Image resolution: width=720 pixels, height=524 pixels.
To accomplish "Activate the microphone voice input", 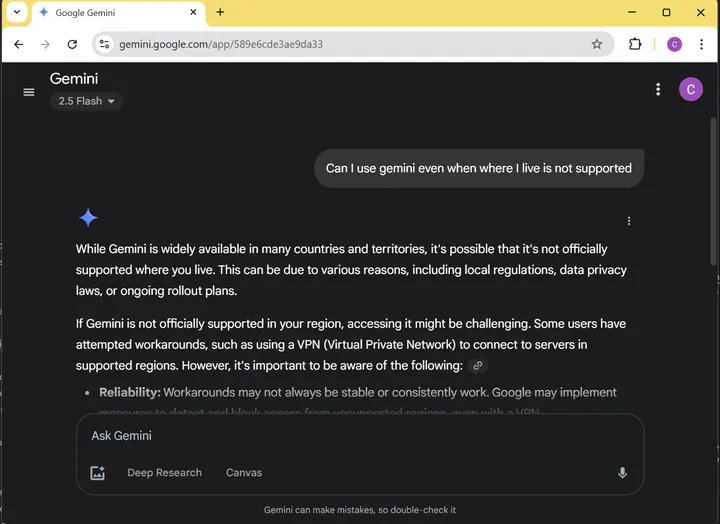I will click(x=622, y=473).
